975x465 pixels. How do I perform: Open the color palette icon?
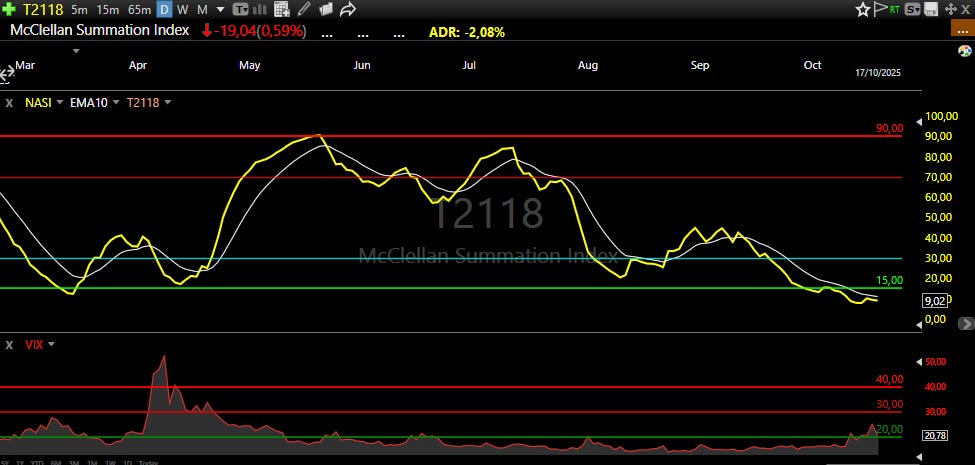tap(964, 51)
